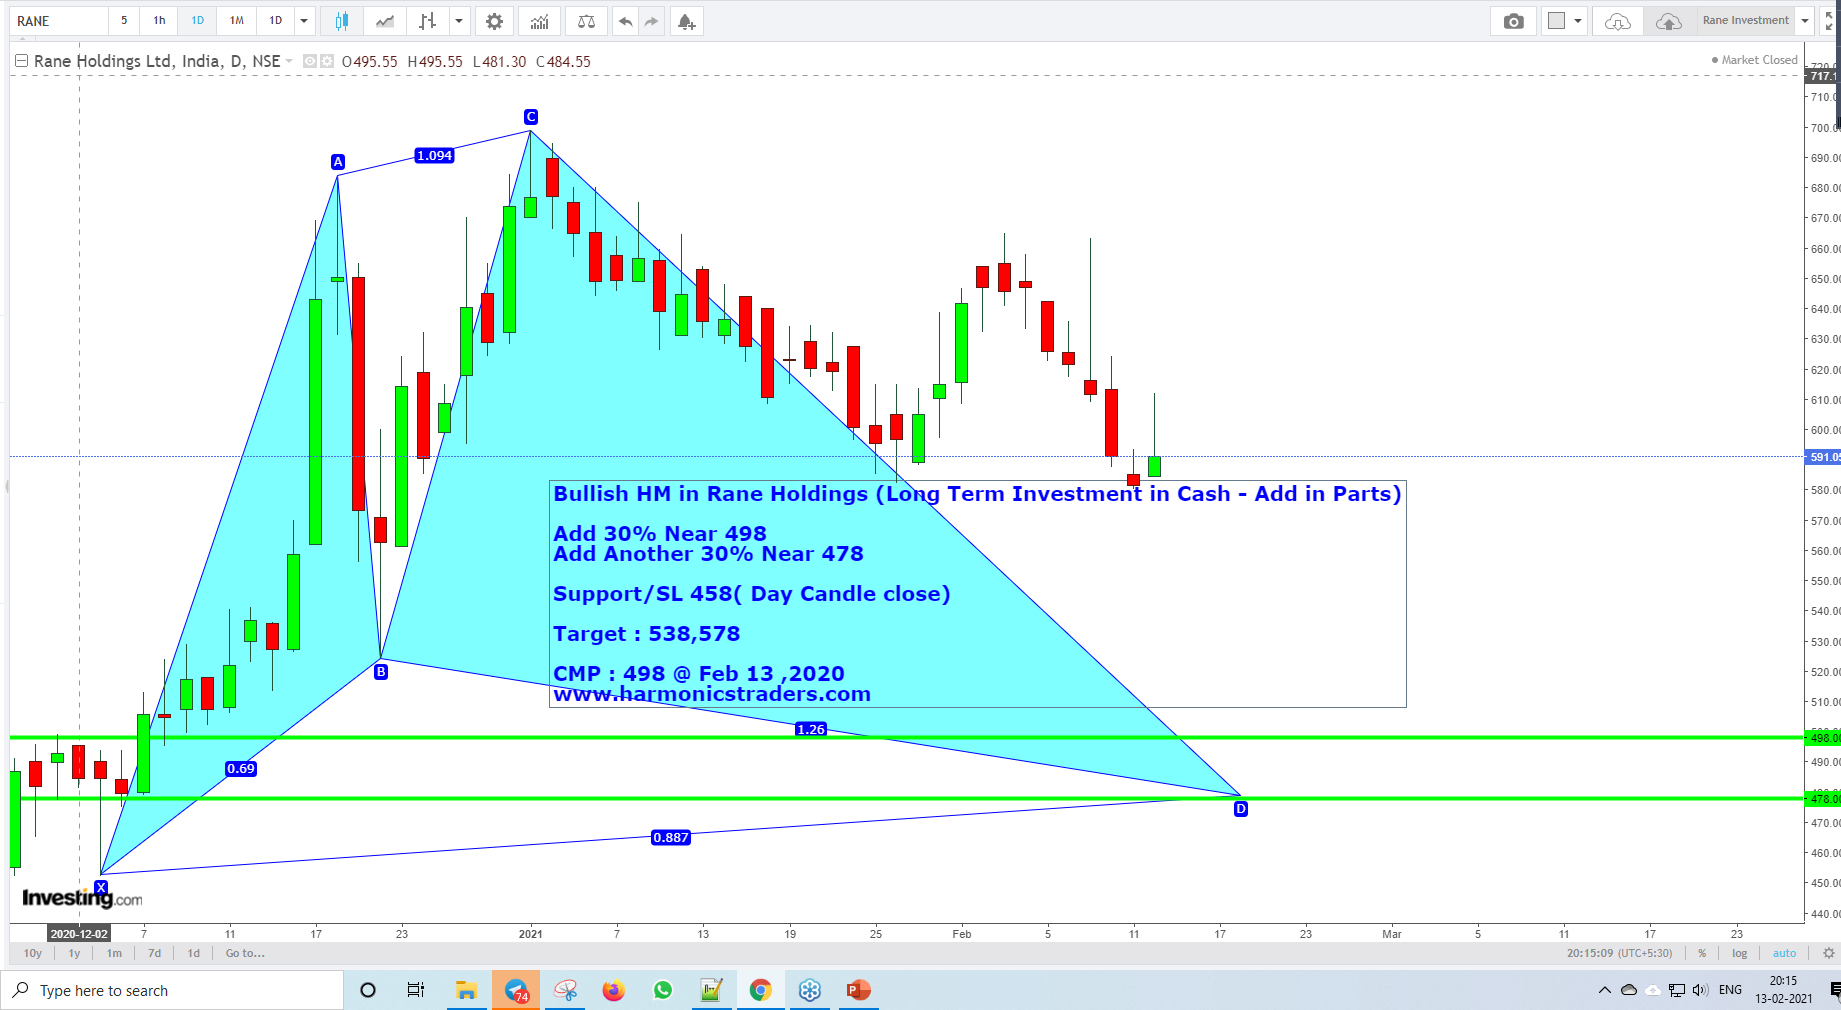Take a chart snapshot with camera

pos(1514,21)
